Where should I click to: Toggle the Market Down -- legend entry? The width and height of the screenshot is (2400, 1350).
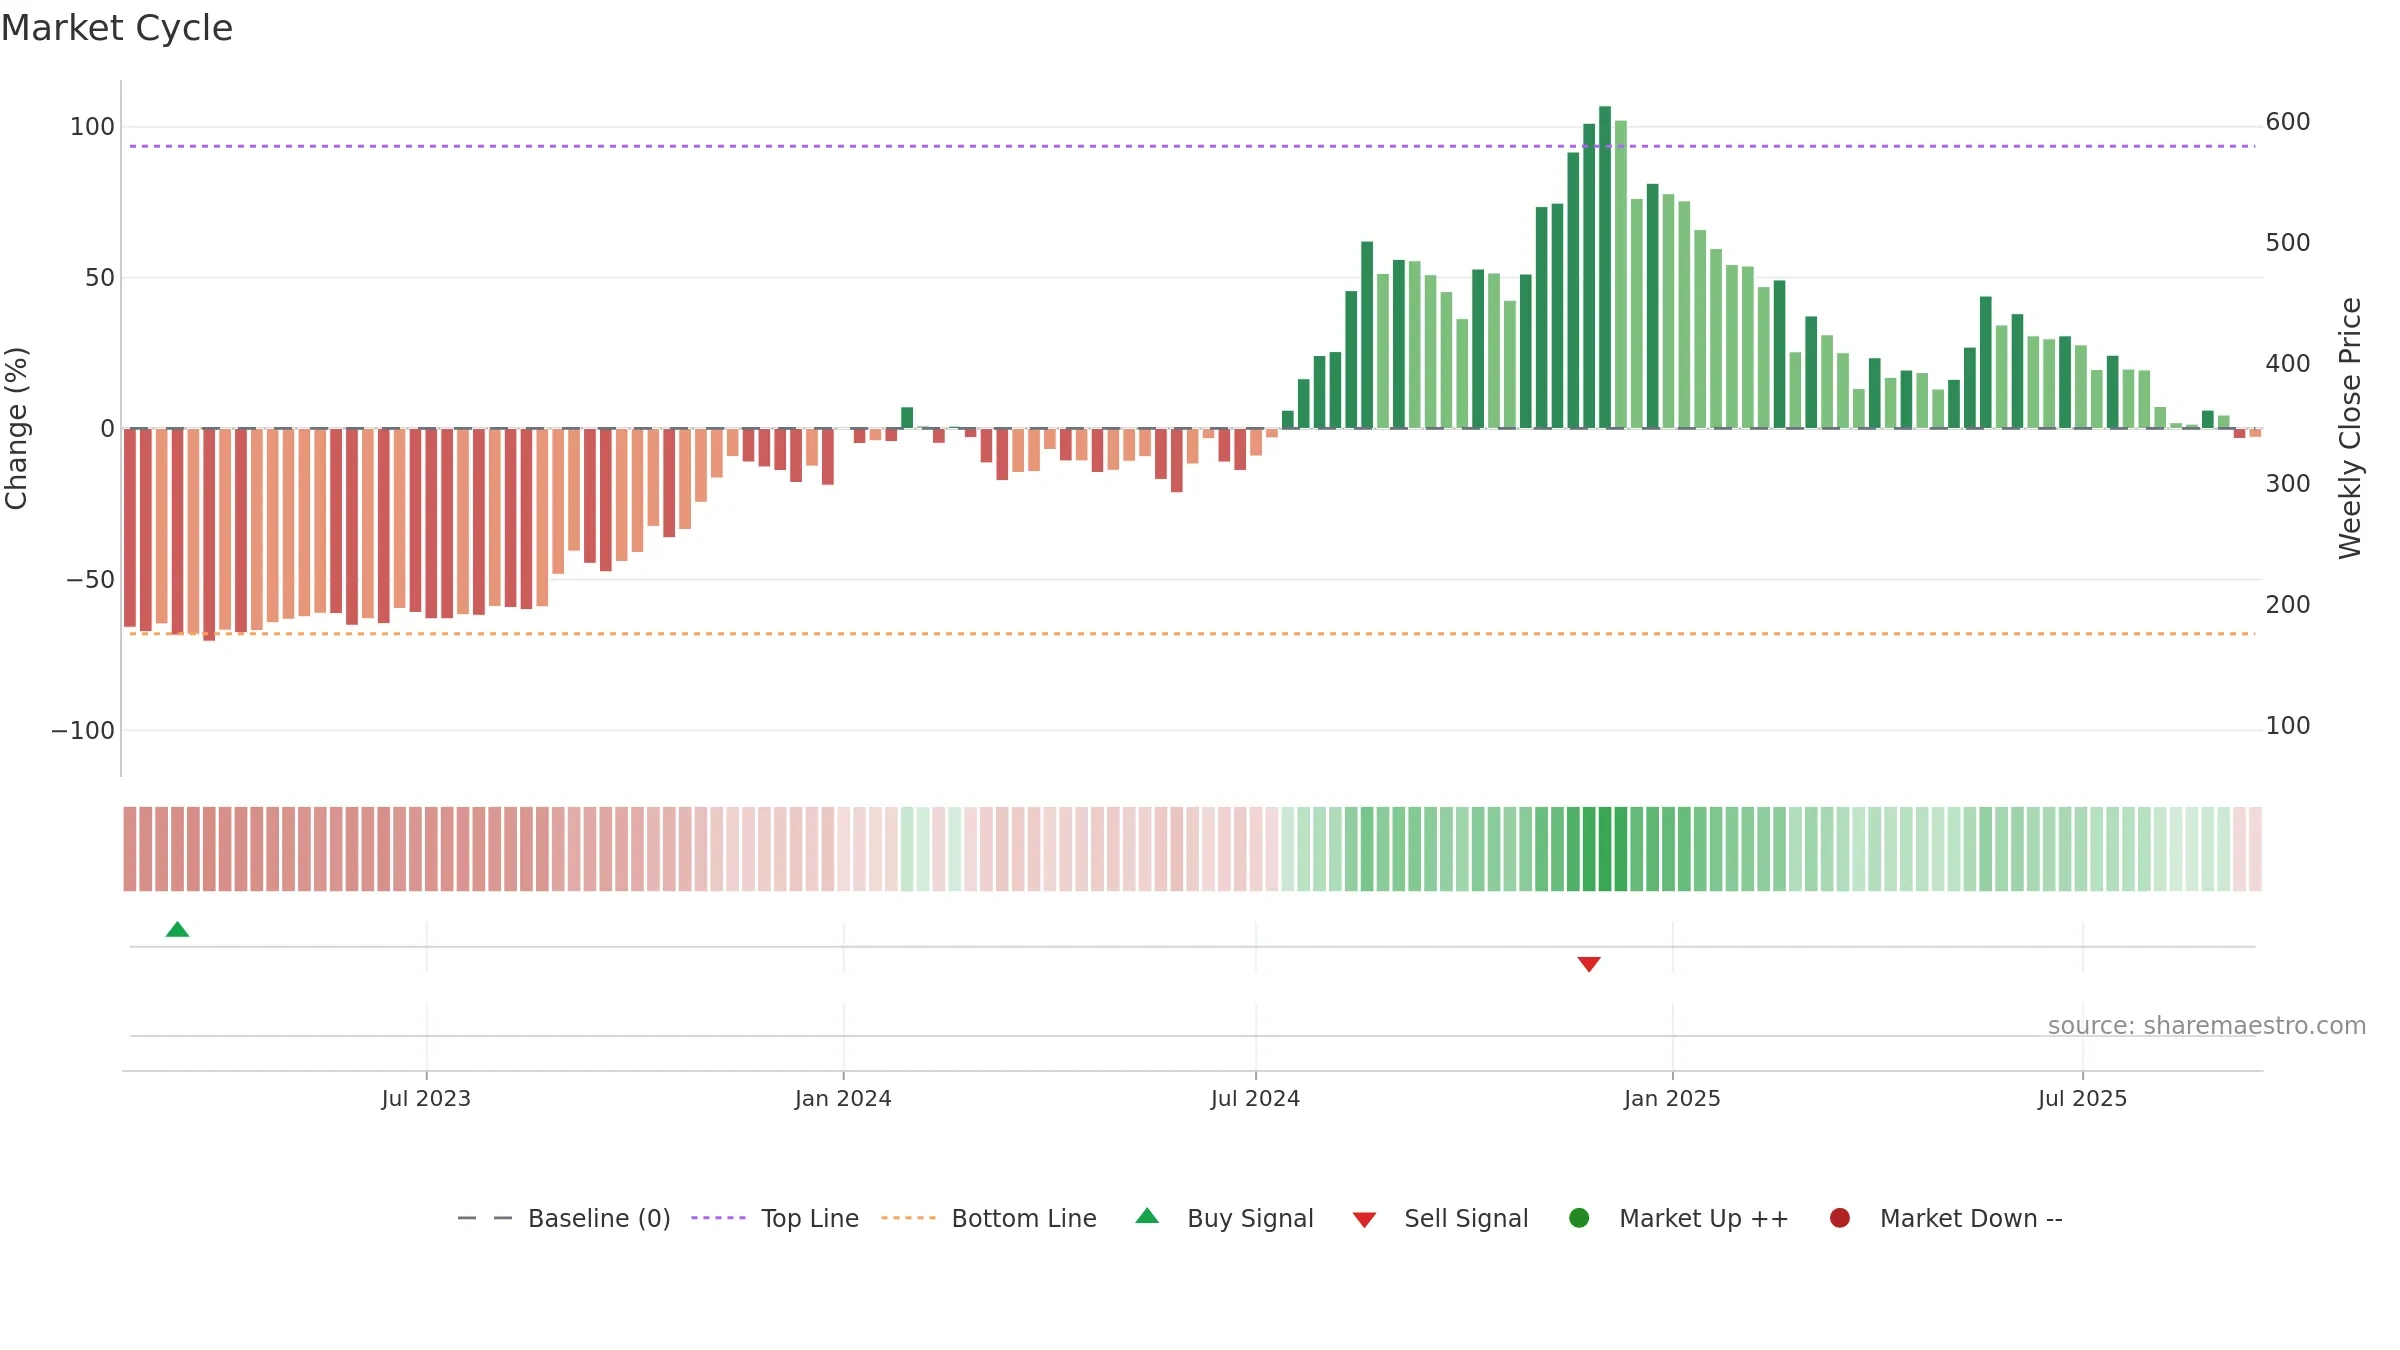tap(1946, 1218)
